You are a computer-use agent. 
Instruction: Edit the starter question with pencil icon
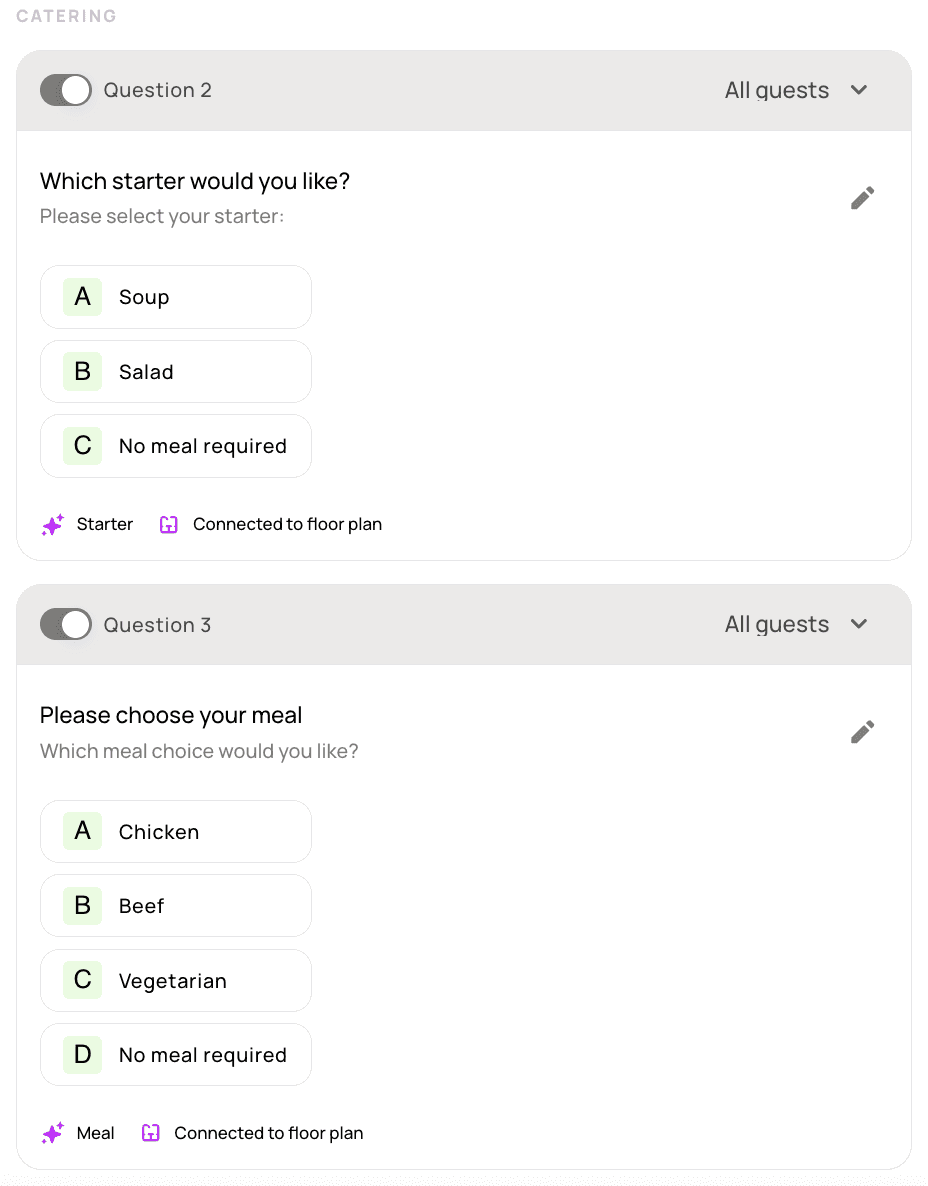862,198
